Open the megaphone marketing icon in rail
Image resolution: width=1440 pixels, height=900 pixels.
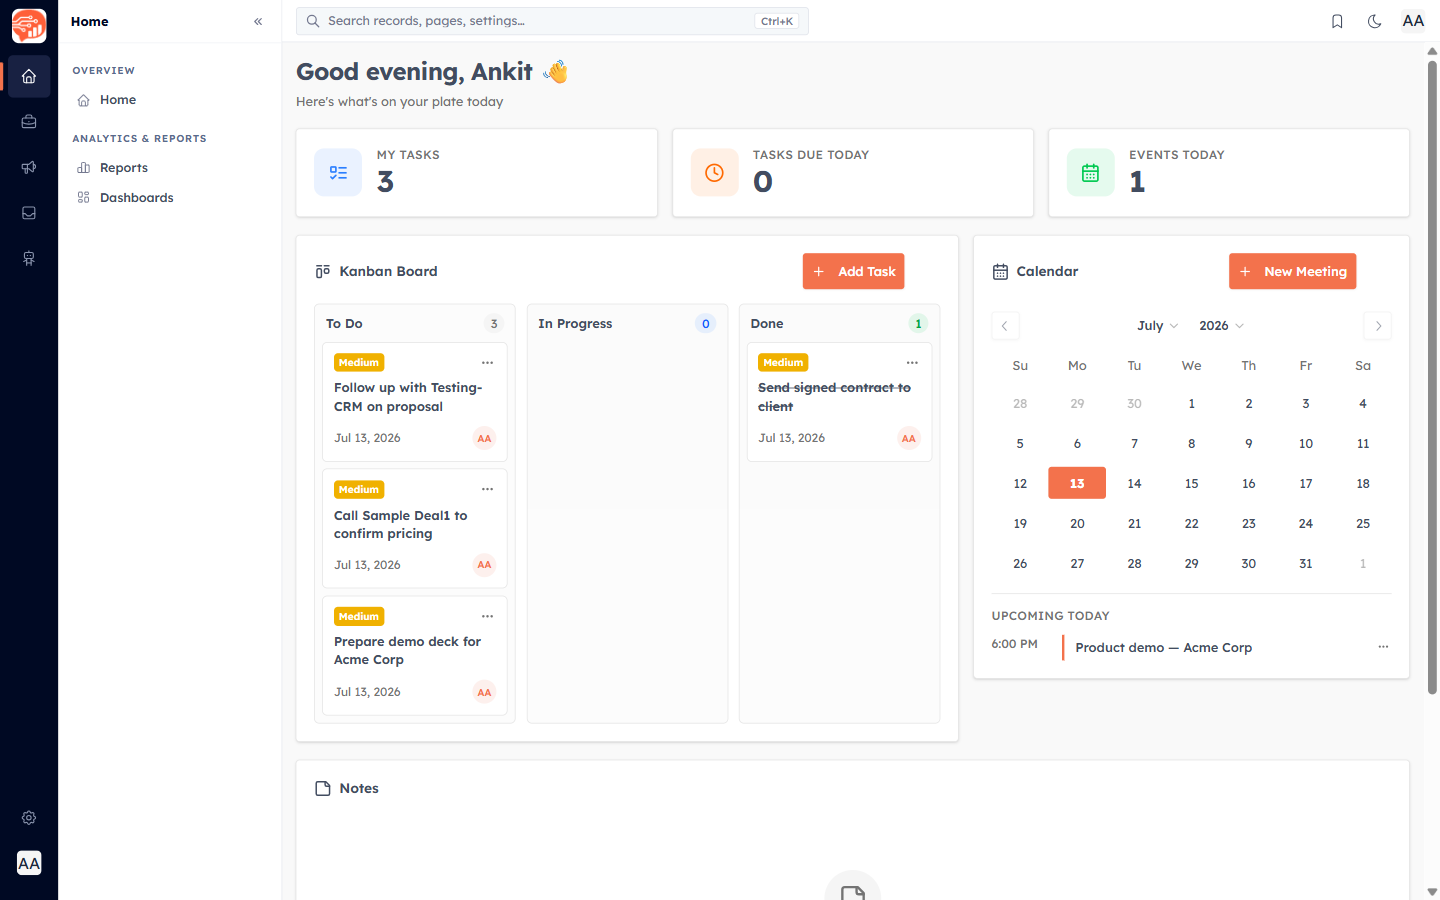click(x=29, y=167)
